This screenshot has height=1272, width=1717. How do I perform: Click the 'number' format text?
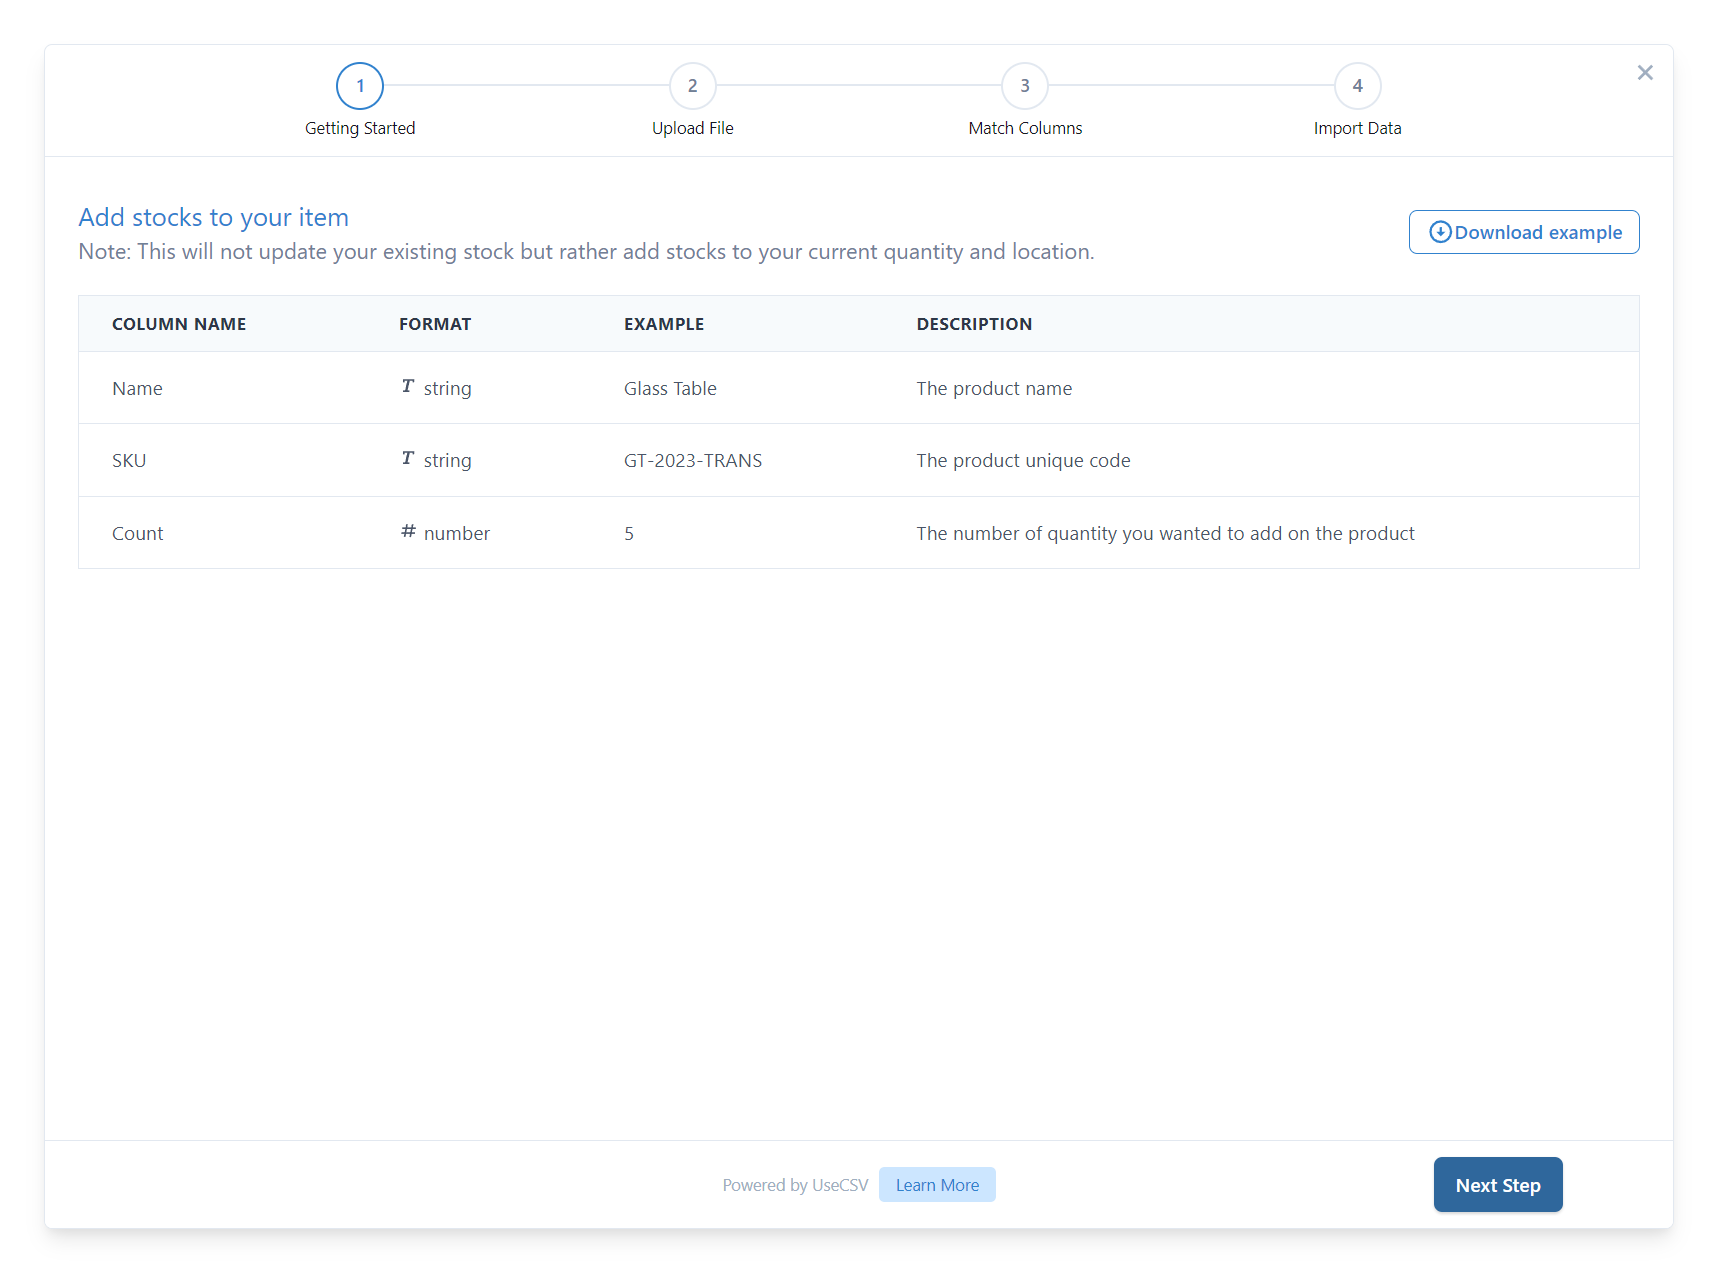[457, 533]
